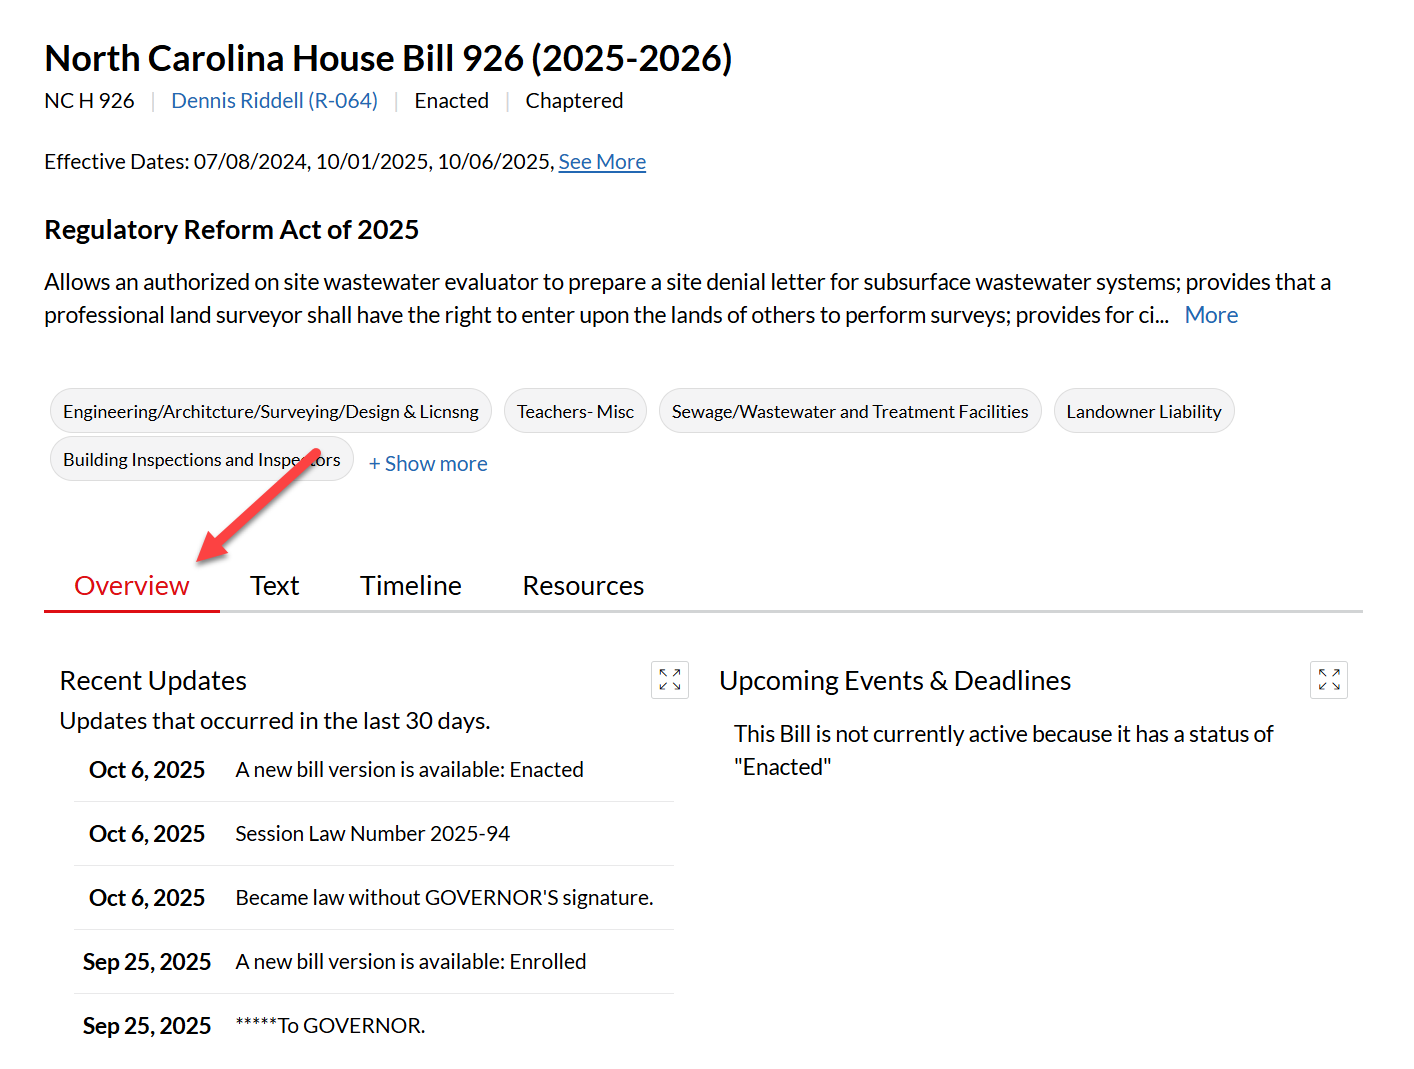This screenshot has width=1414, height=1069.
Task: Expand bill summary with More link
Action: (x=1211, y=315)
